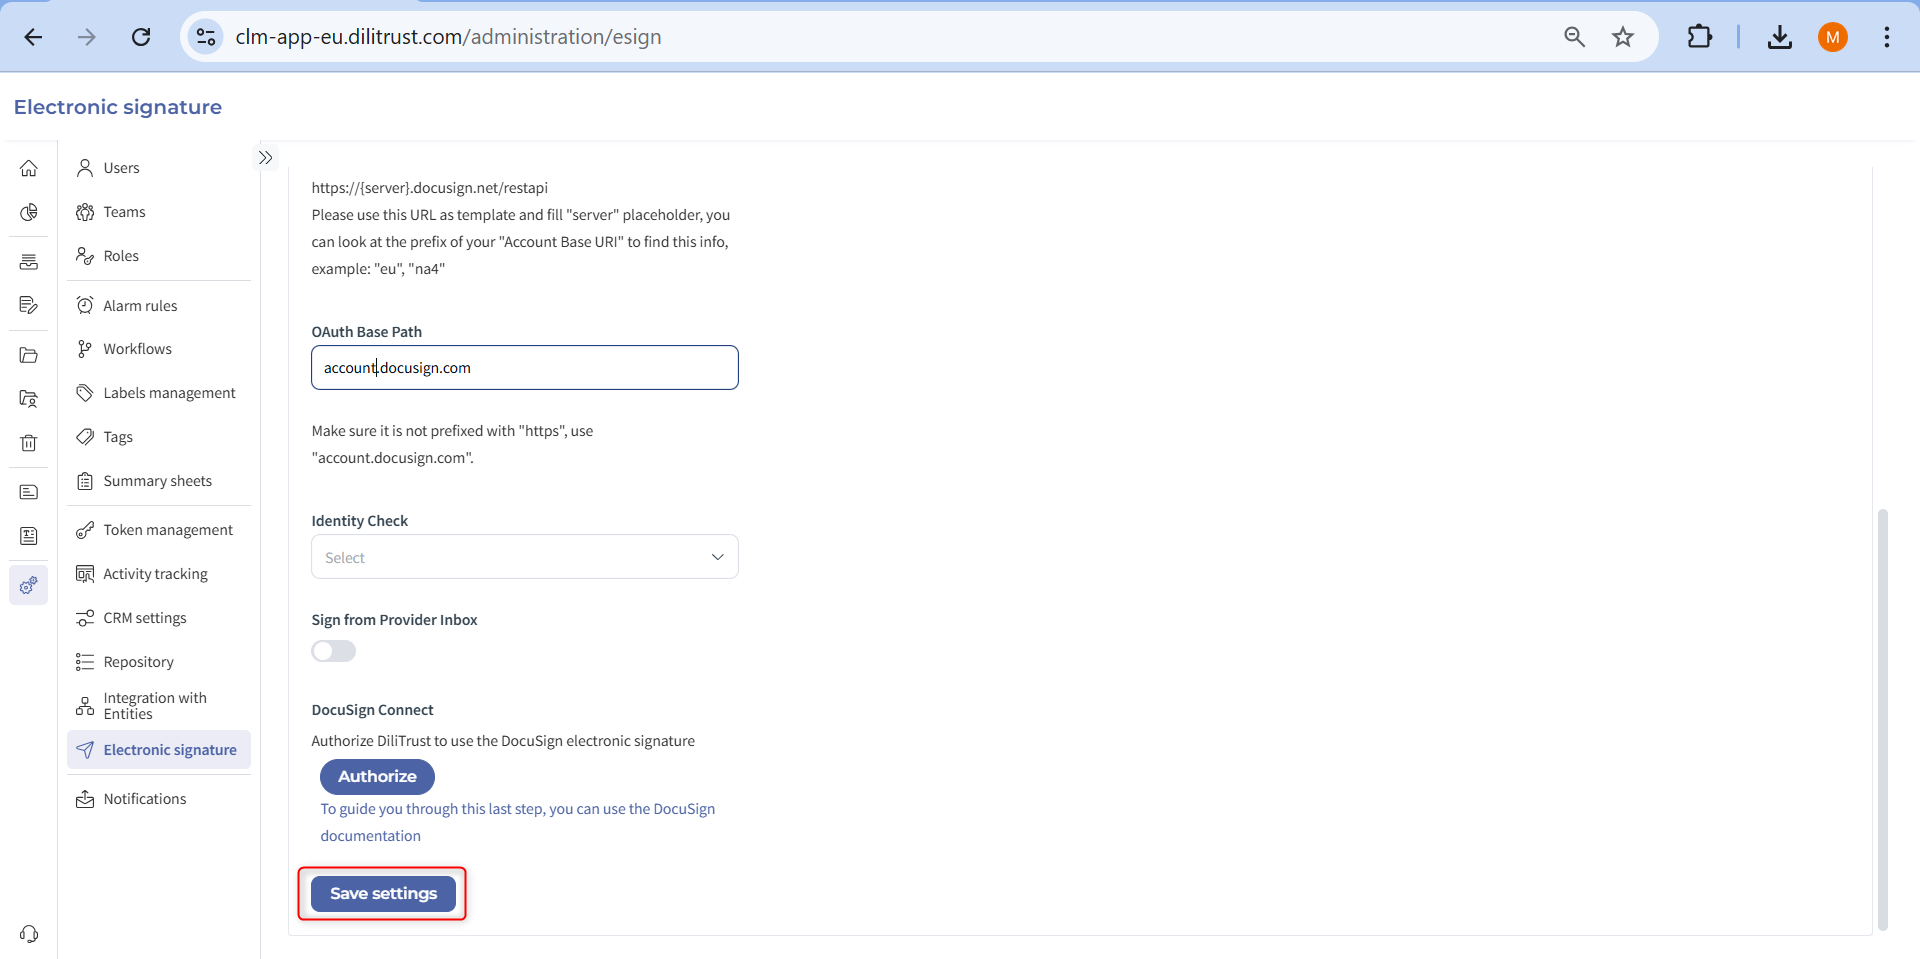Viewport: 1920px width, 959px height.
Task: Go back in browser
Action: tap(33, 37)
